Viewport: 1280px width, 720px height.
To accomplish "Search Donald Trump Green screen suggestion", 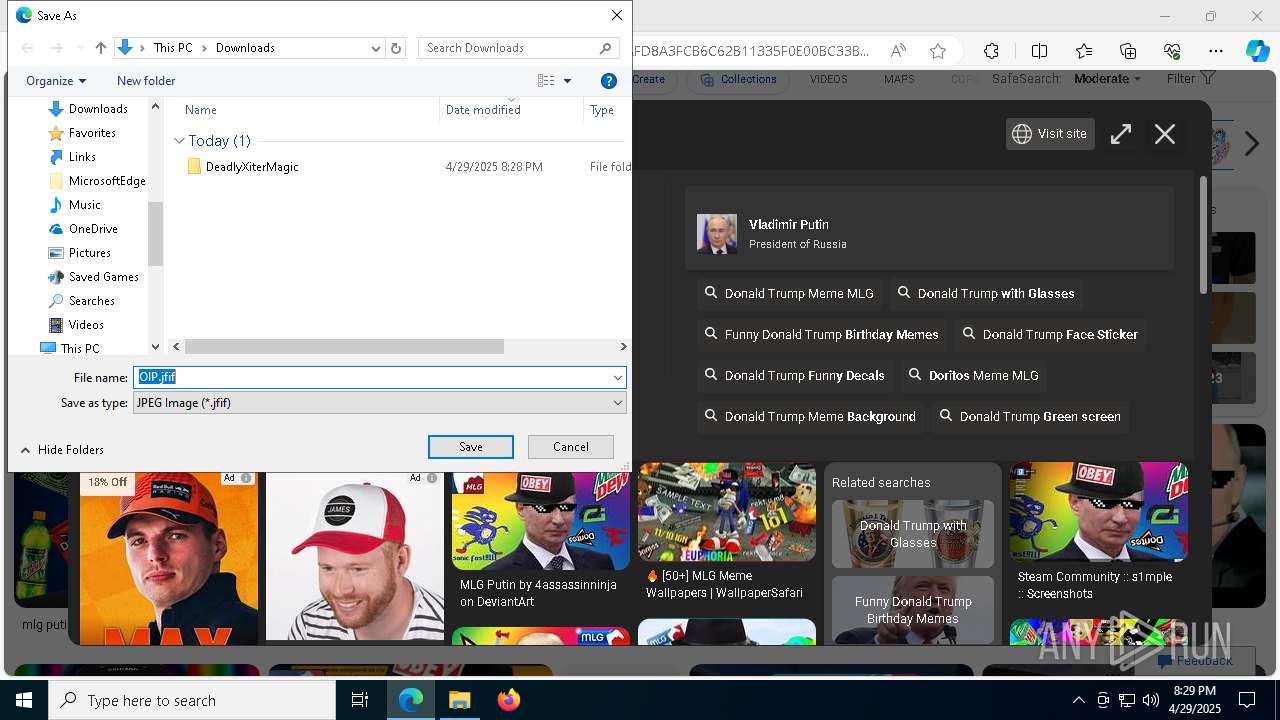I will coord(1030,417).
